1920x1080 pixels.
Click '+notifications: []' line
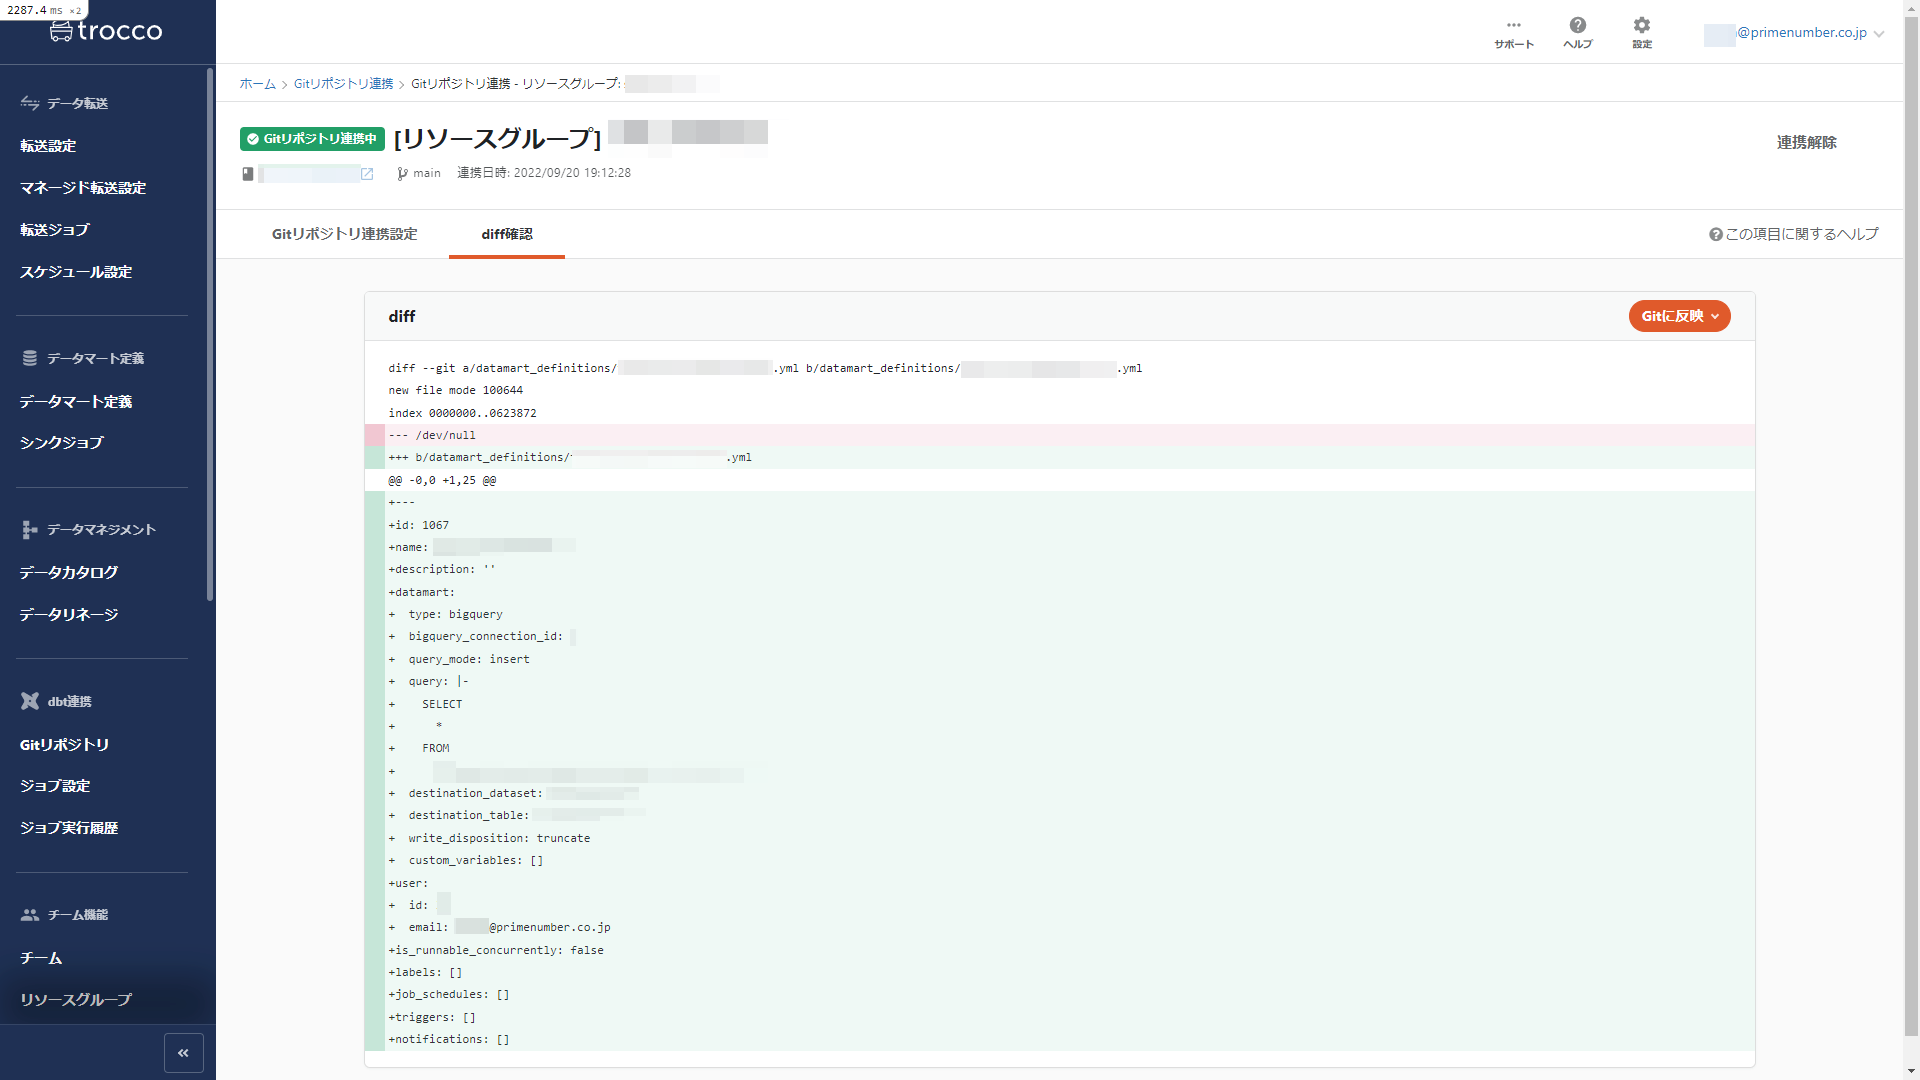1059,1039
